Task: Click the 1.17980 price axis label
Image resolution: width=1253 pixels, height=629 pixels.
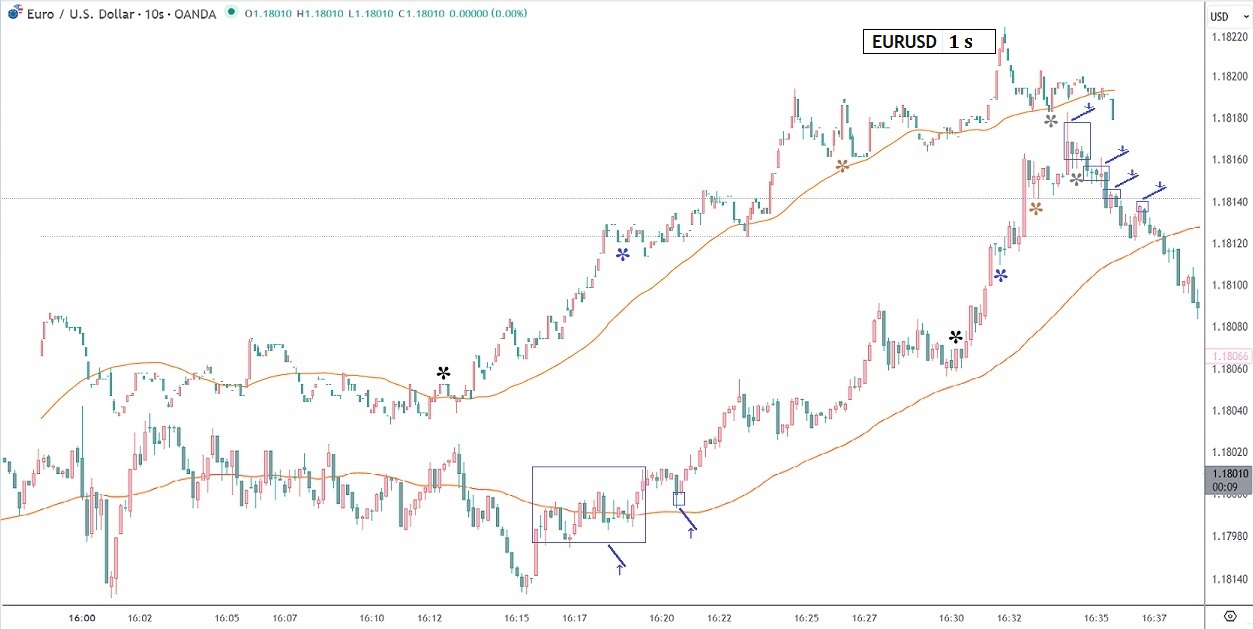Action: [1228, 537]
